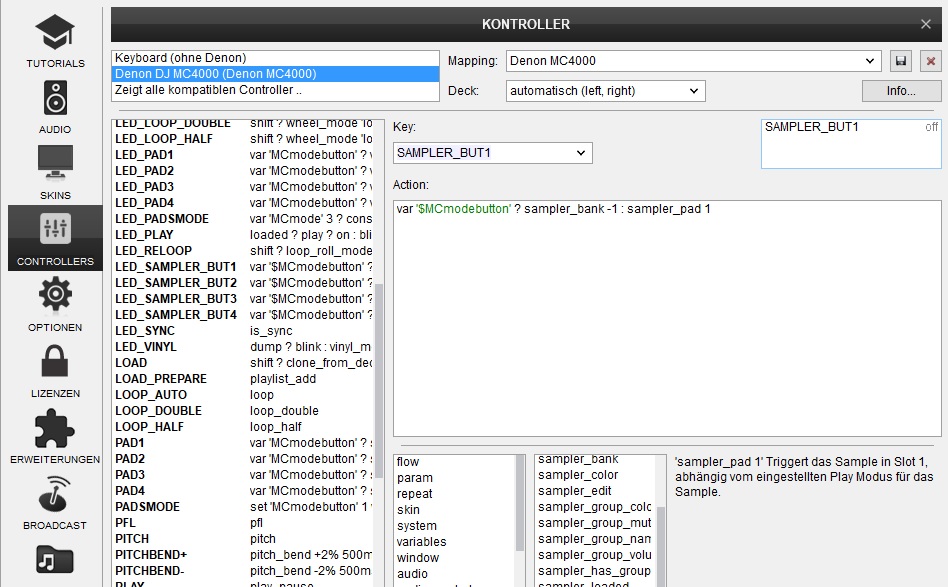Open the Broadcast antenna icon
The width and height of the screenshot is (948, 587).
(55, 494)
